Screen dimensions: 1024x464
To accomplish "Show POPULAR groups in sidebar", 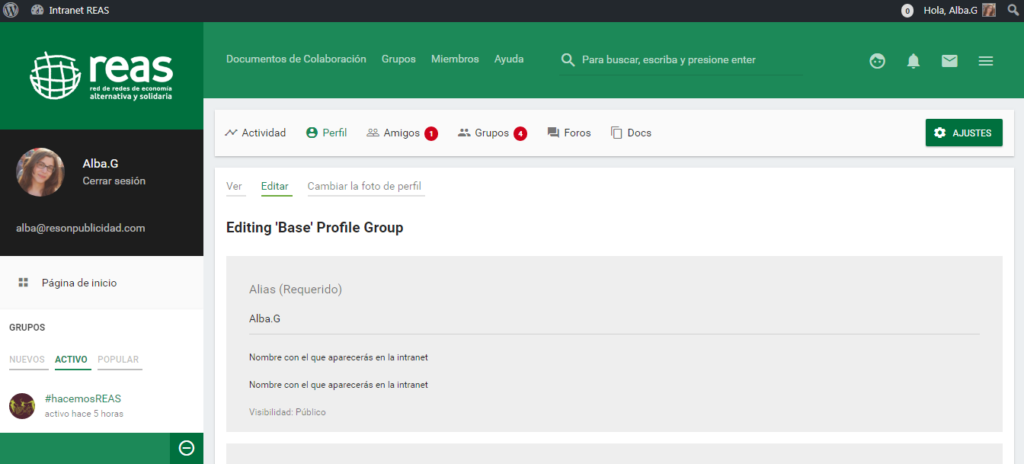I will [118, 360].
